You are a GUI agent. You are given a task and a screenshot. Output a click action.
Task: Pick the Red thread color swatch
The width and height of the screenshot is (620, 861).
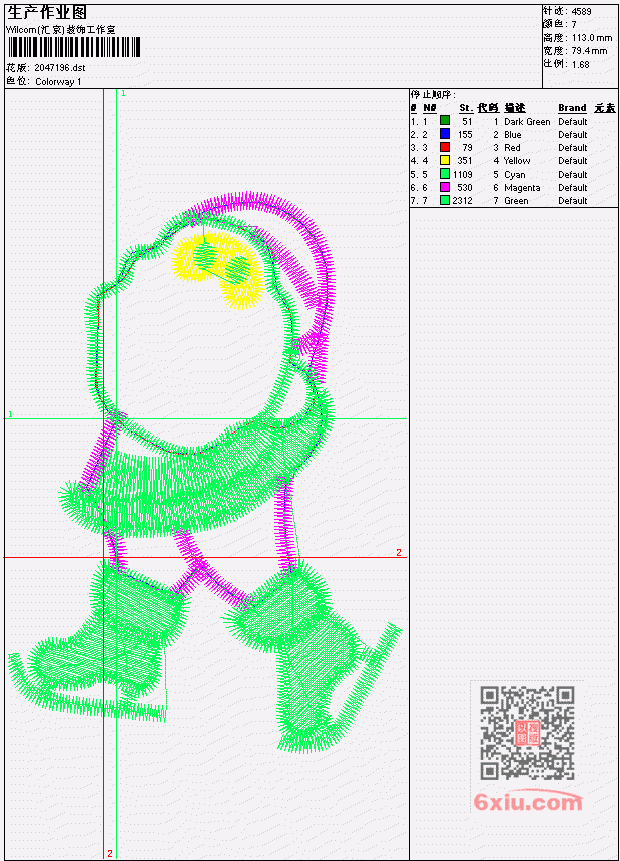point(445,147)
